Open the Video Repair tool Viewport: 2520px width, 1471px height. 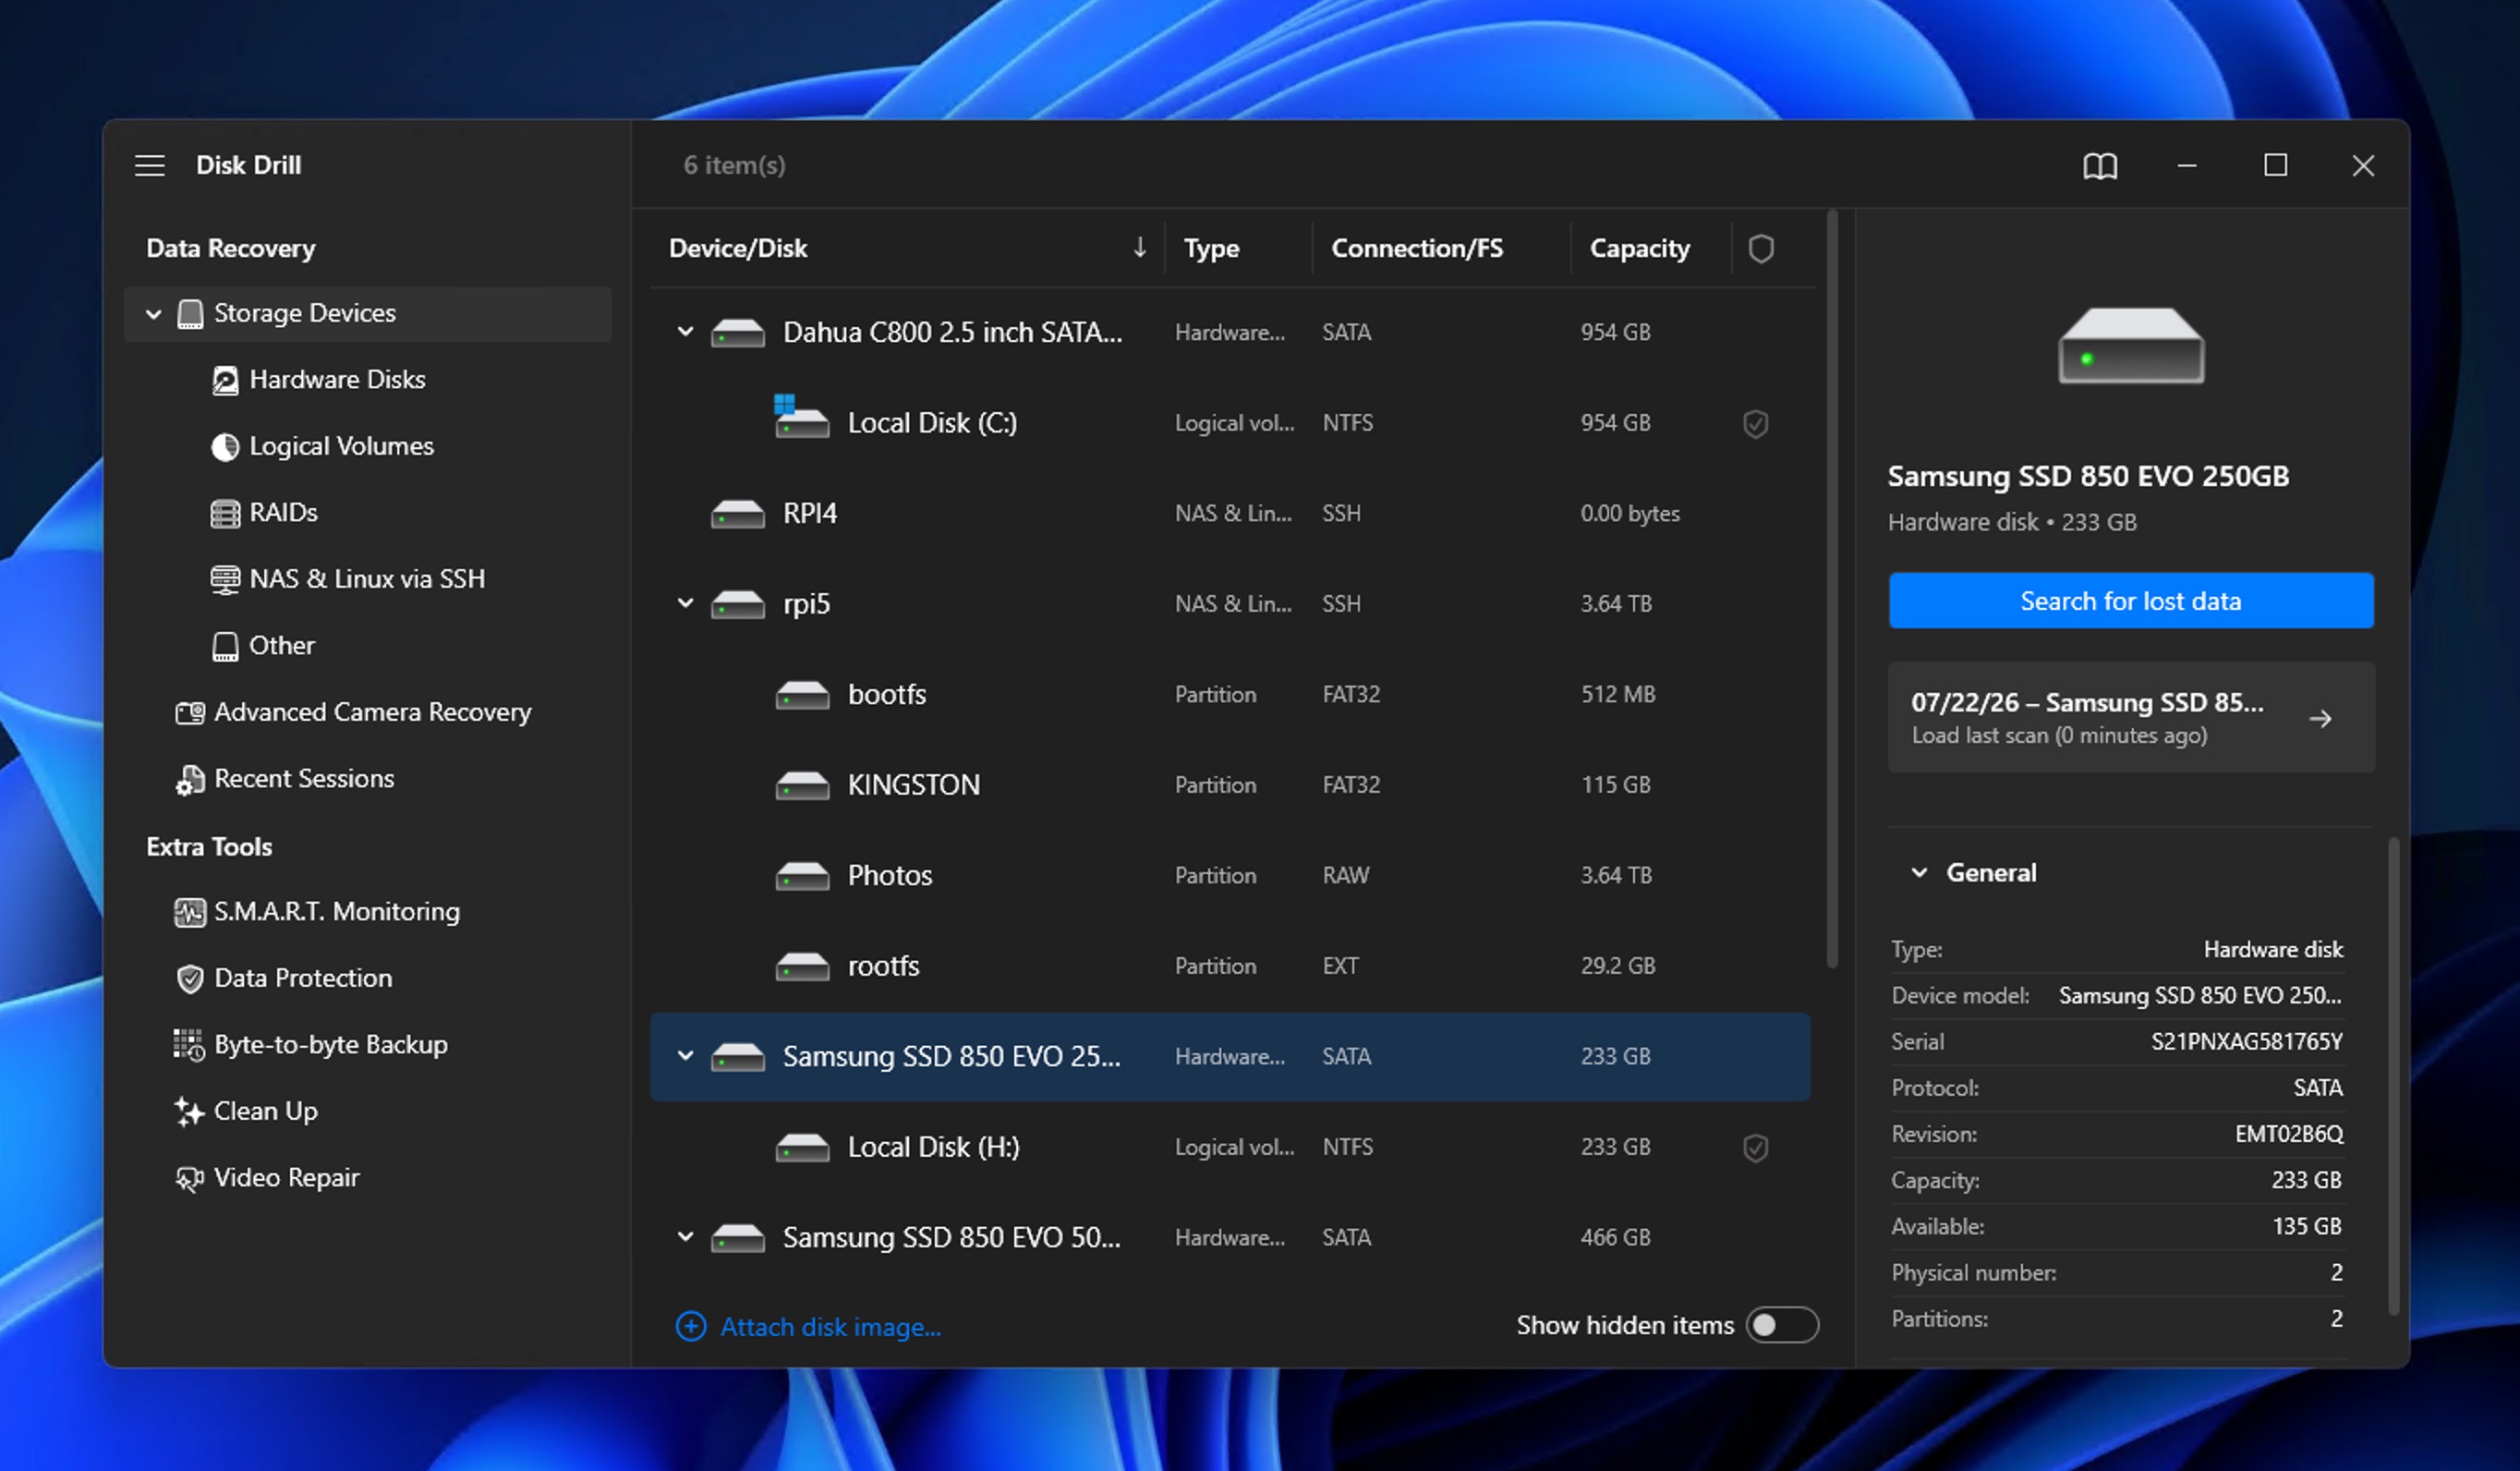pyautogui.click(x=287, y=1178)
